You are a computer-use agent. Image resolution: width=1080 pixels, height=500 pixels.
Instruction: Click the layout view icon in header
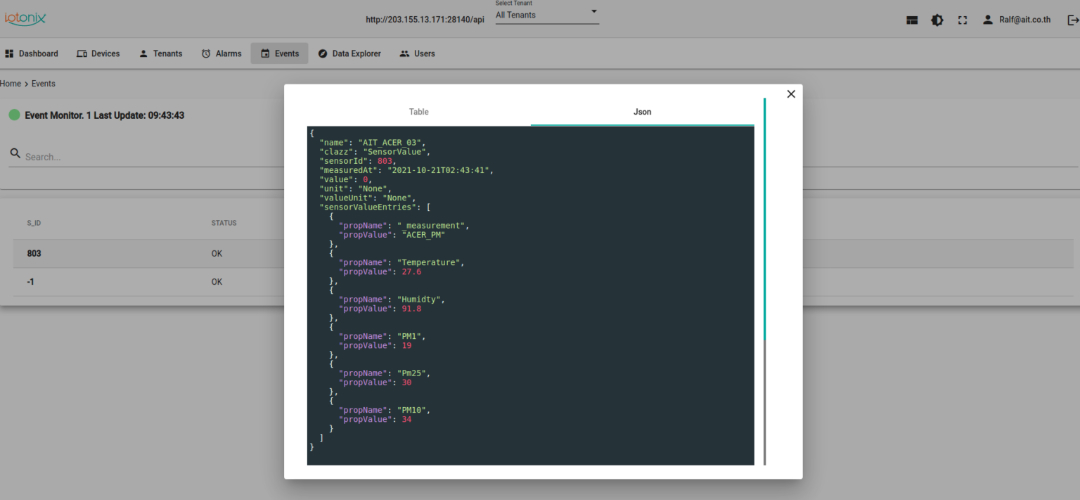[912, 19]
